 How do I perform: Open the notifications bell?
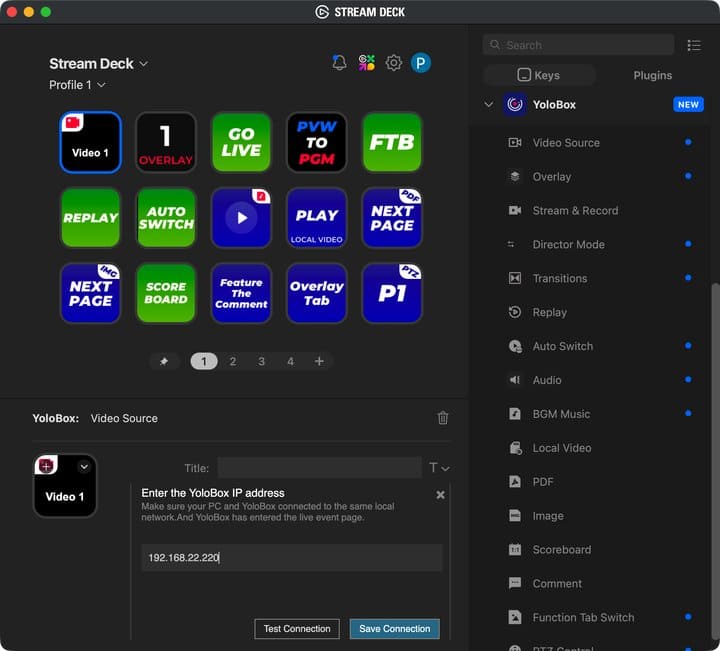(339, 62)
